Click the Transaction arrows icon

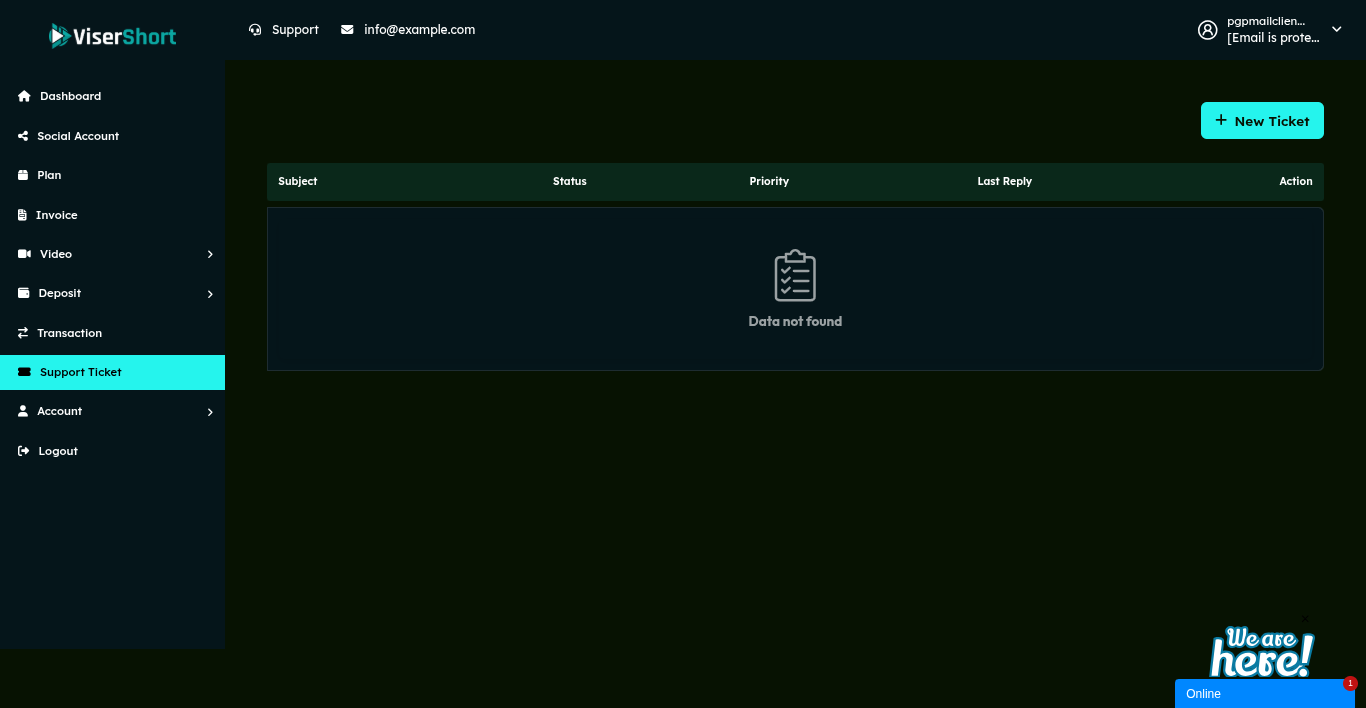pos(23,333)
